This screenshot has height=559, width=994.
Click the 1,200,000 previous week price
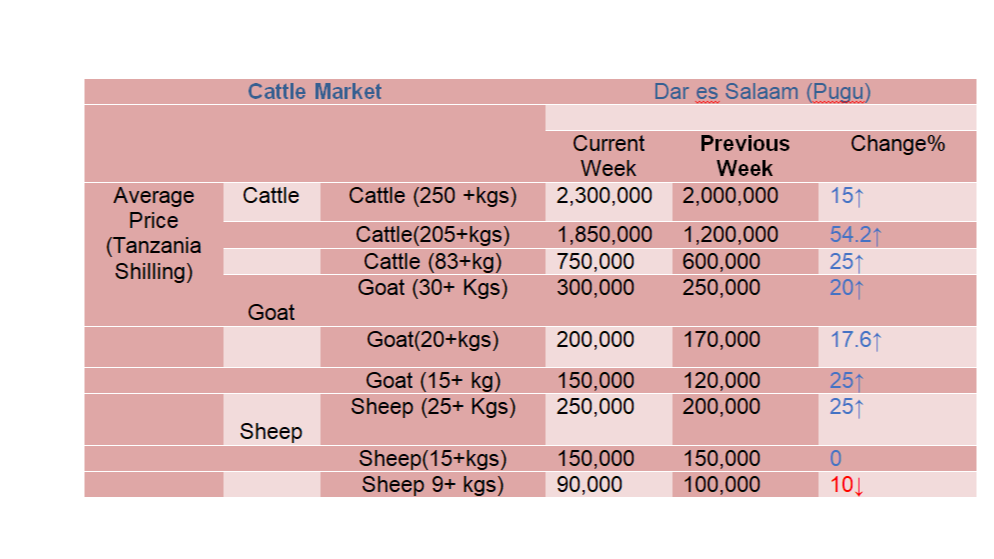click(x=730, y=235)
